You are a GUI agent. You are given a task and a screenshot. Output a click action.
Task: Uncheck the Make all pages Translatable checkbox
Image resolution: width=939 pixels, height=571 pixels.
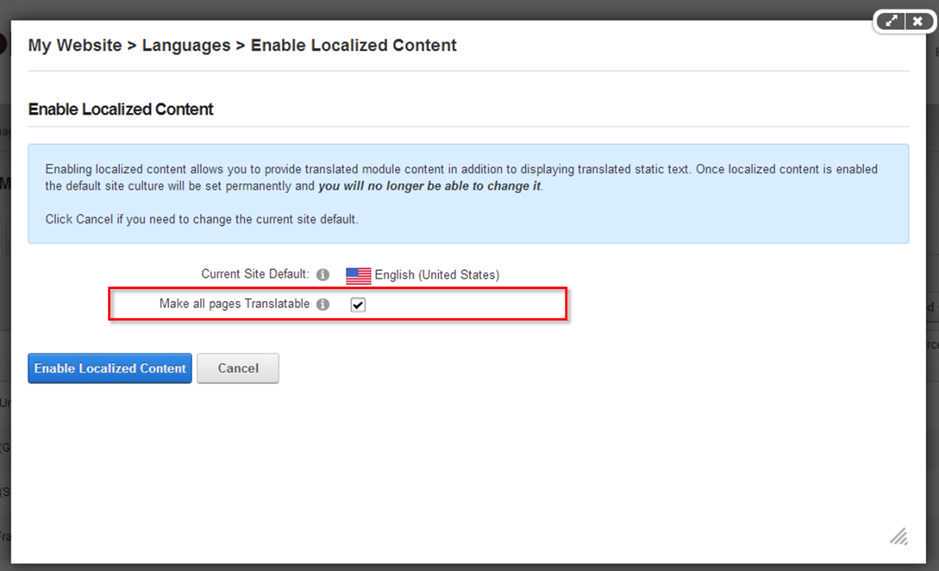(x=358, y=304)
